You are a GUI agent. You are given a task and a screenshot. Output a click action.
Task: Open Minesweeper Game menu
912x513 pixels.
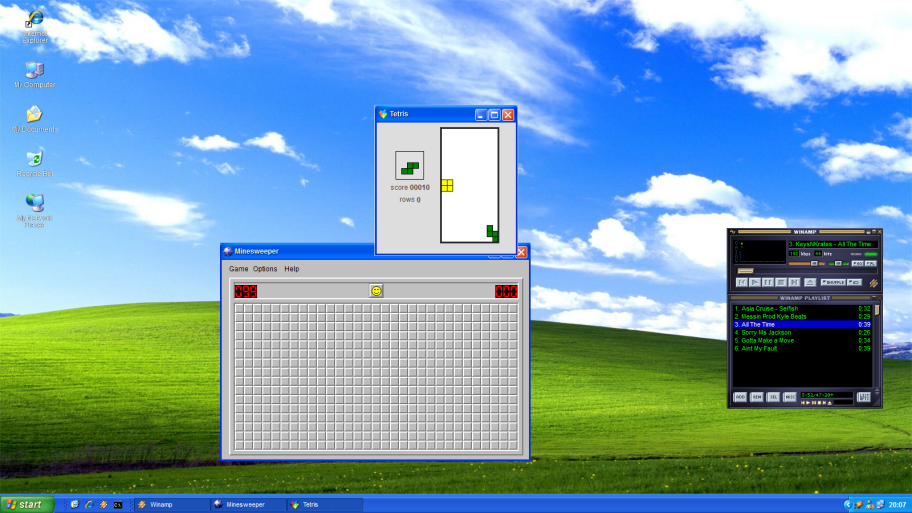[238, 269]
